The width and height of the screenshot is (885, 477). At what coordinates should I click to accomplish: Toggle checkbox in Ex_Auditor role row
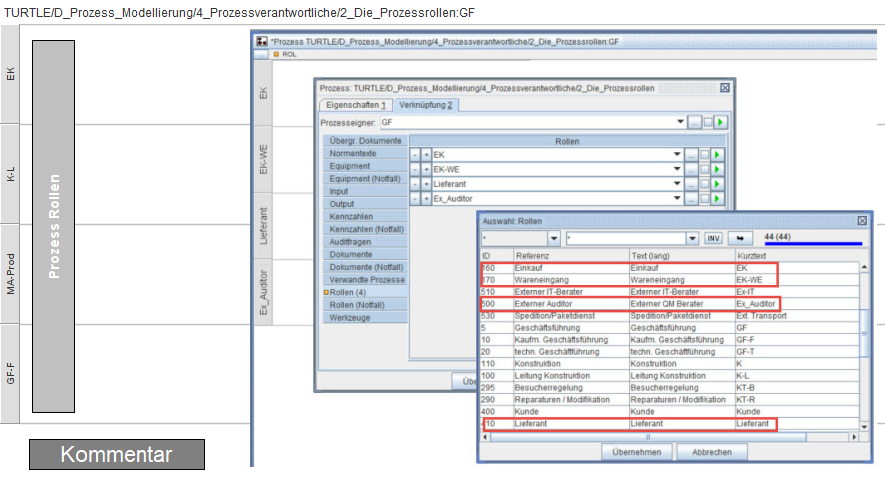click(x=704, y=199)
